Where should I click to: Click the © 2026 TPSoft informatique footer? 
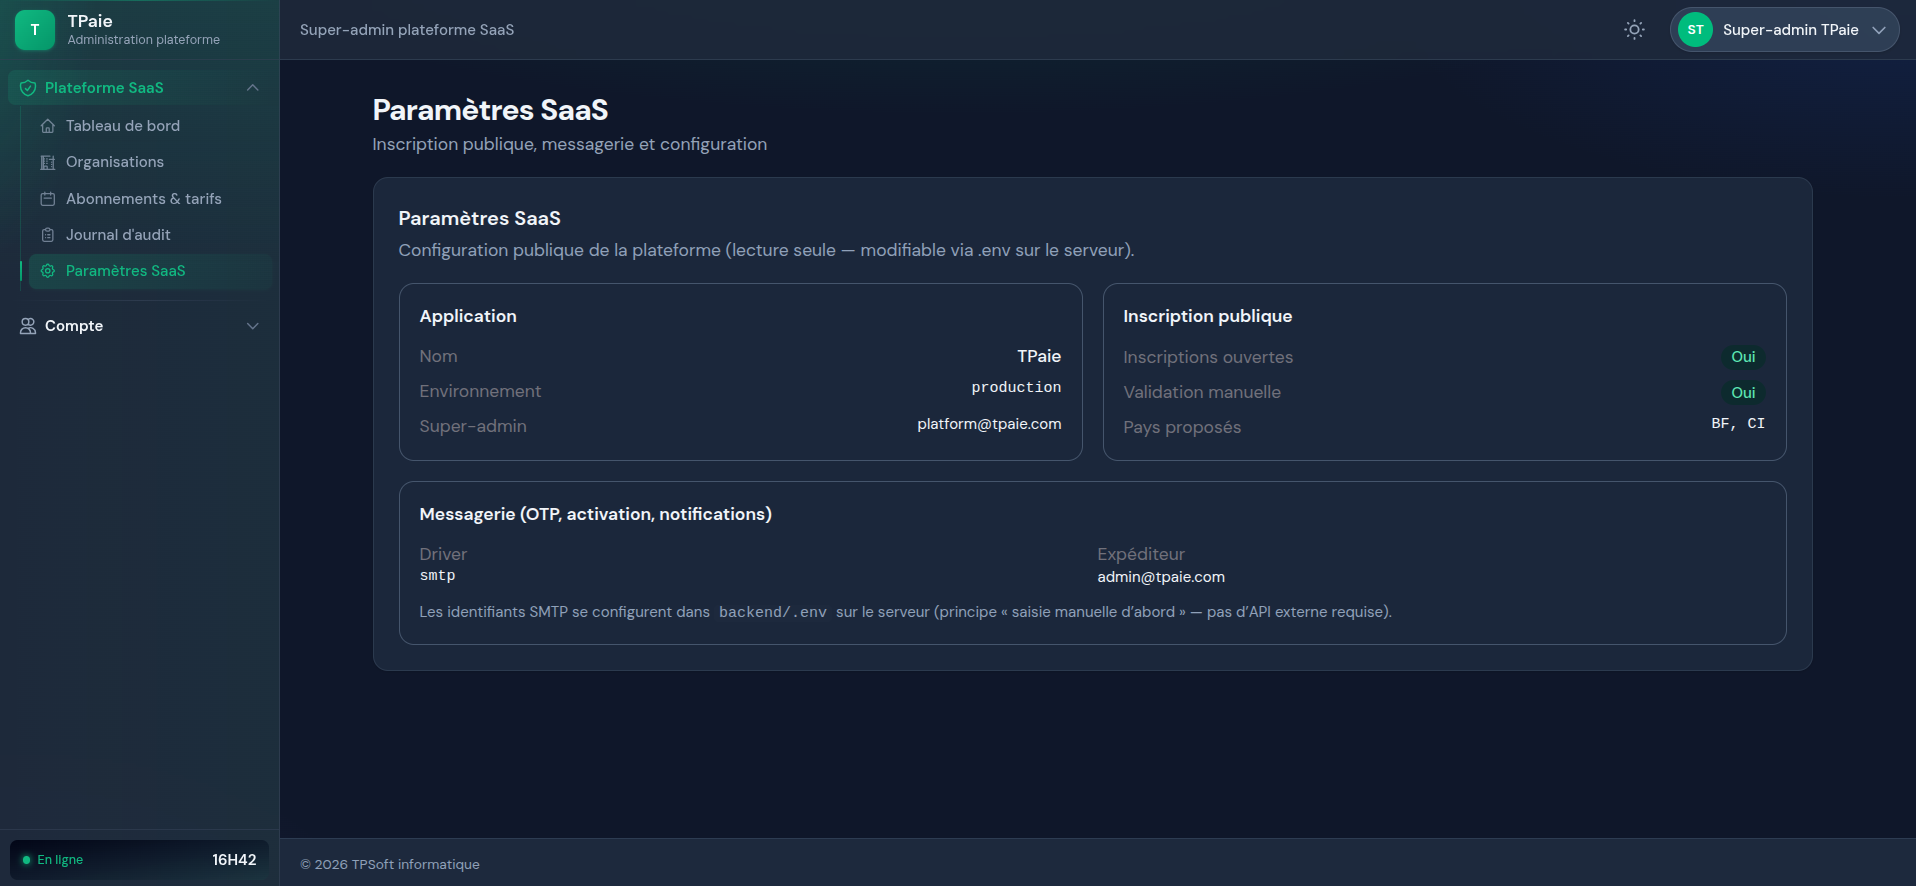390,865
